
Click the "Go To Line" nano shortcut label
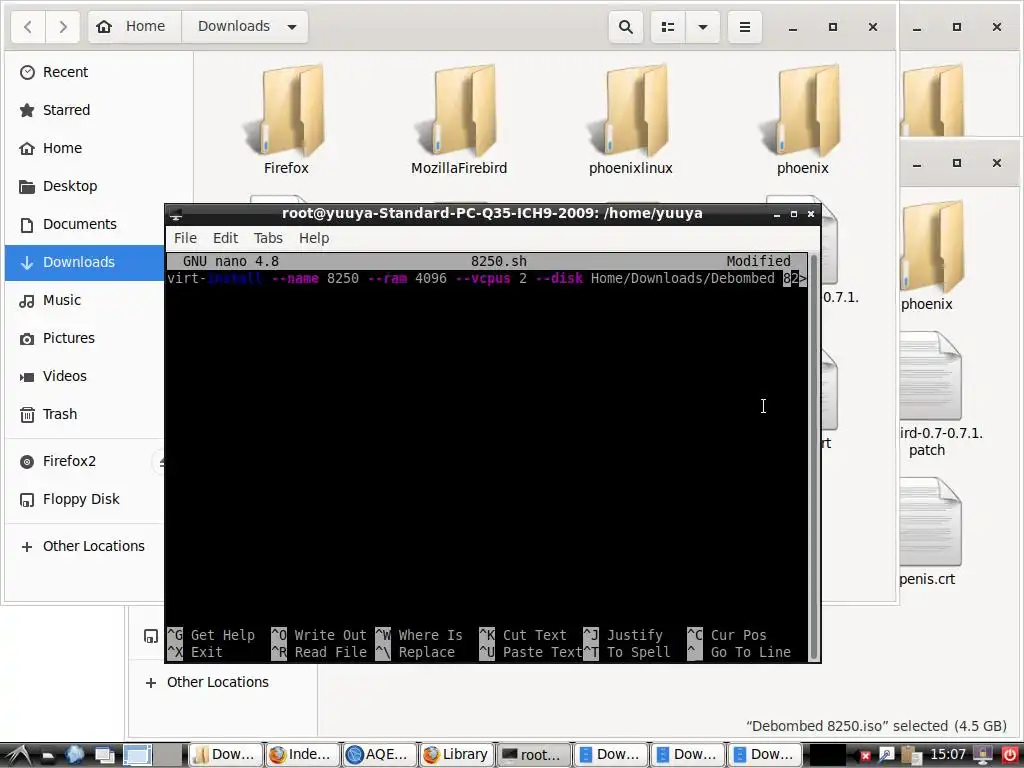coord(750,652)
